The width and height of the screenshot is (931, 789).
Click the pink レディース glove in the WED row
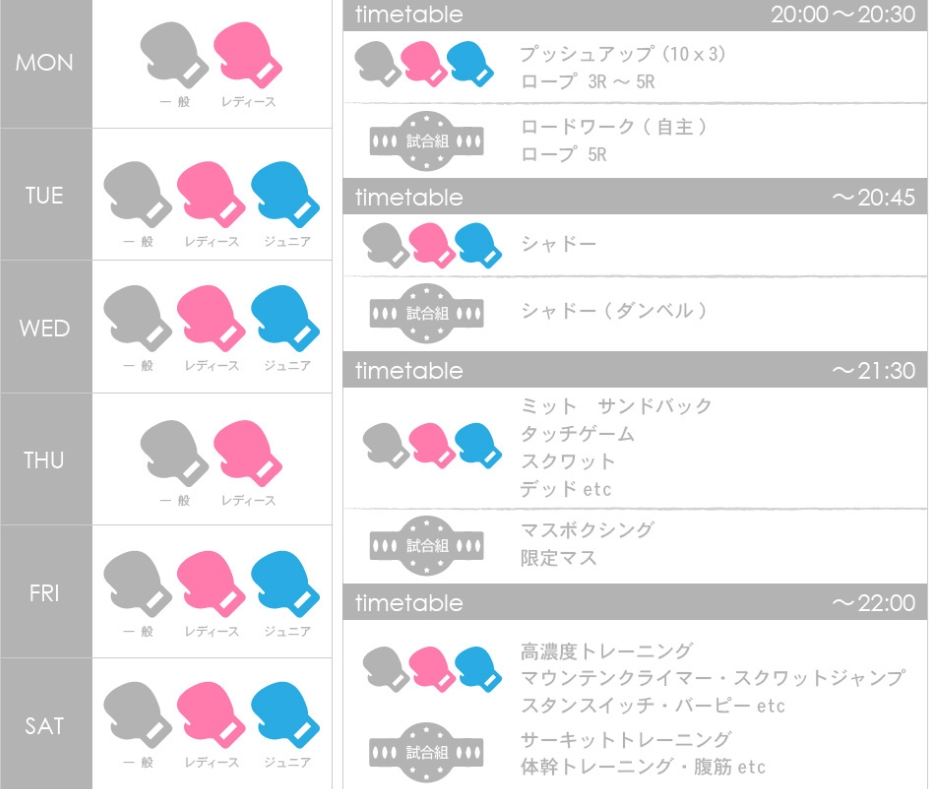coord(211,320)
